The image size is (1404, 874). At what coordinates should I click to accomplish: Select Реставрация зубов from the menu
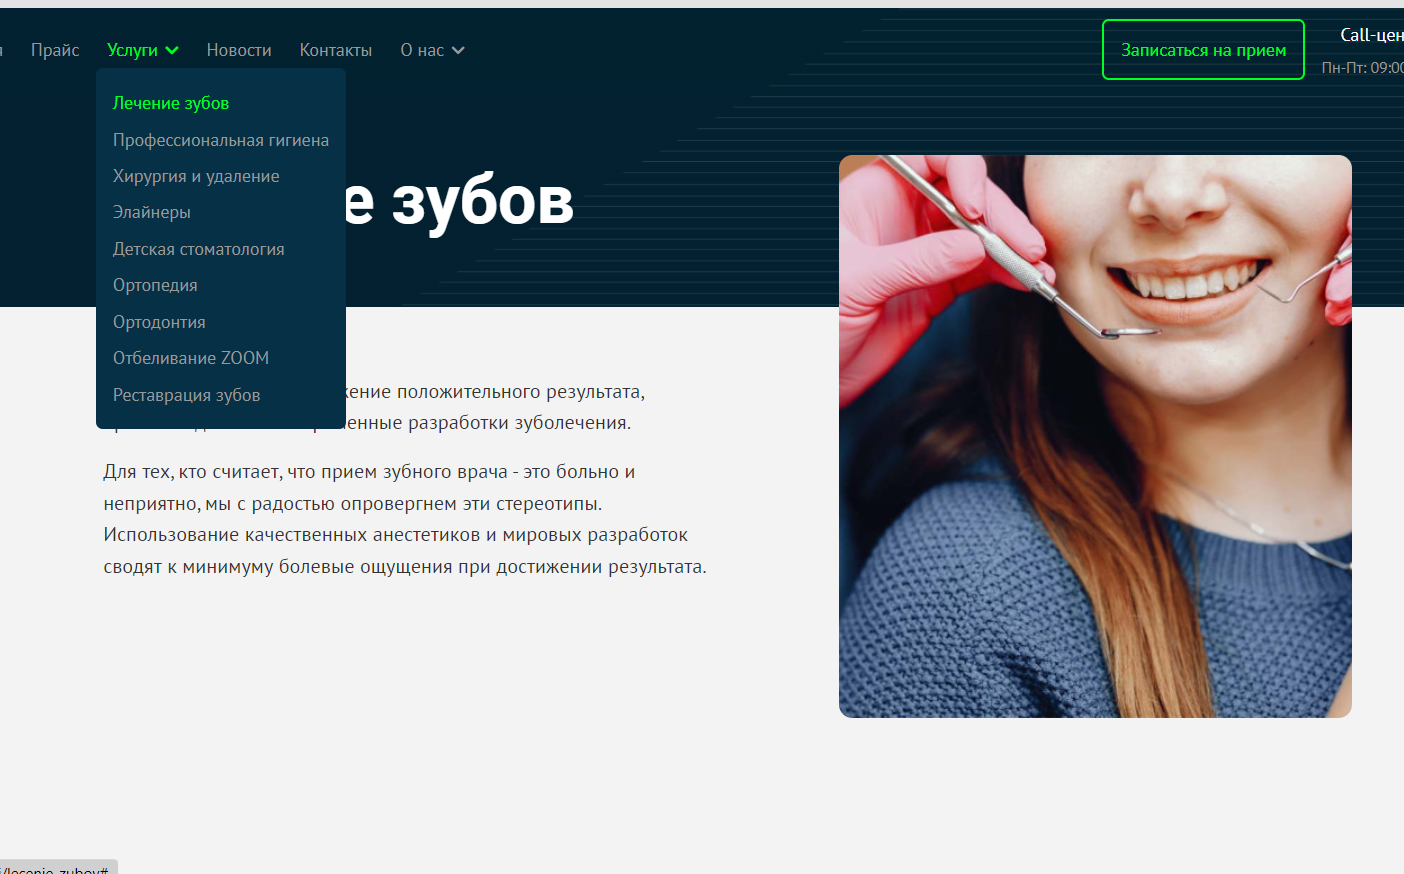[187, 395]
